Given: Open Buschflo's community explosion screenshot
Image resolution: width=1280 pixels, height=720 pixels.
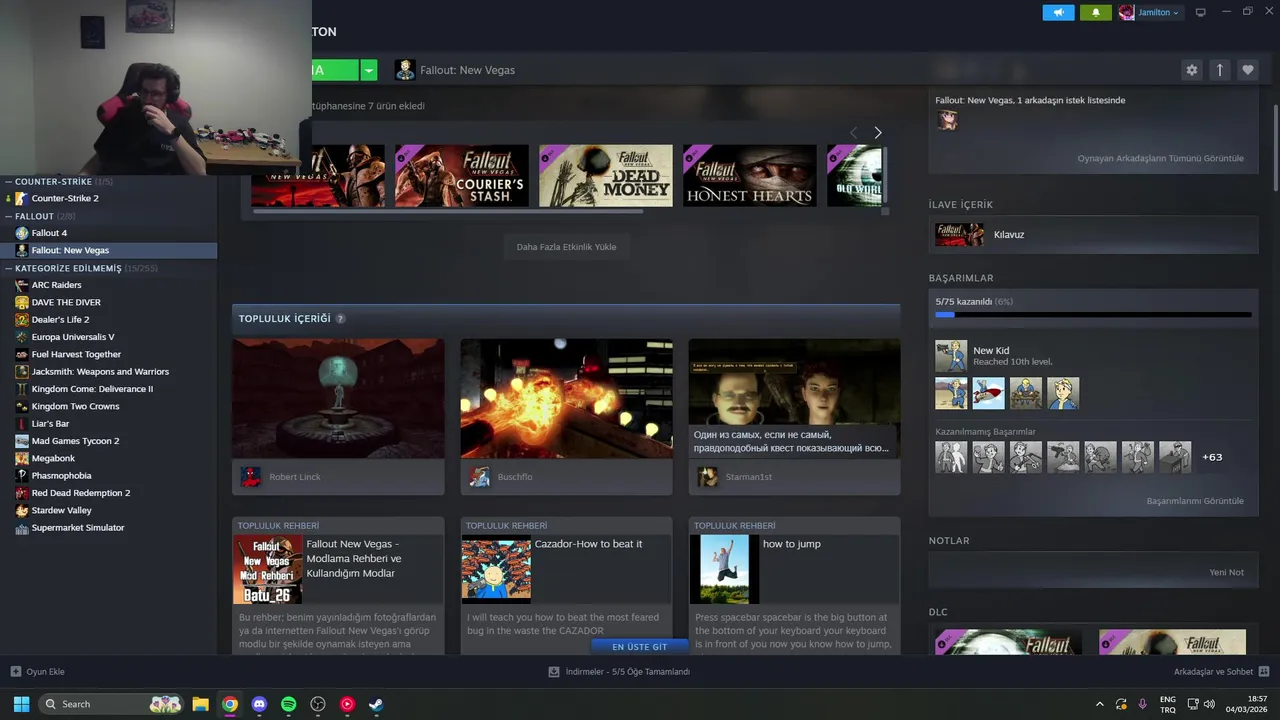Looking at the screenshot, I should (x=566, y=399).
